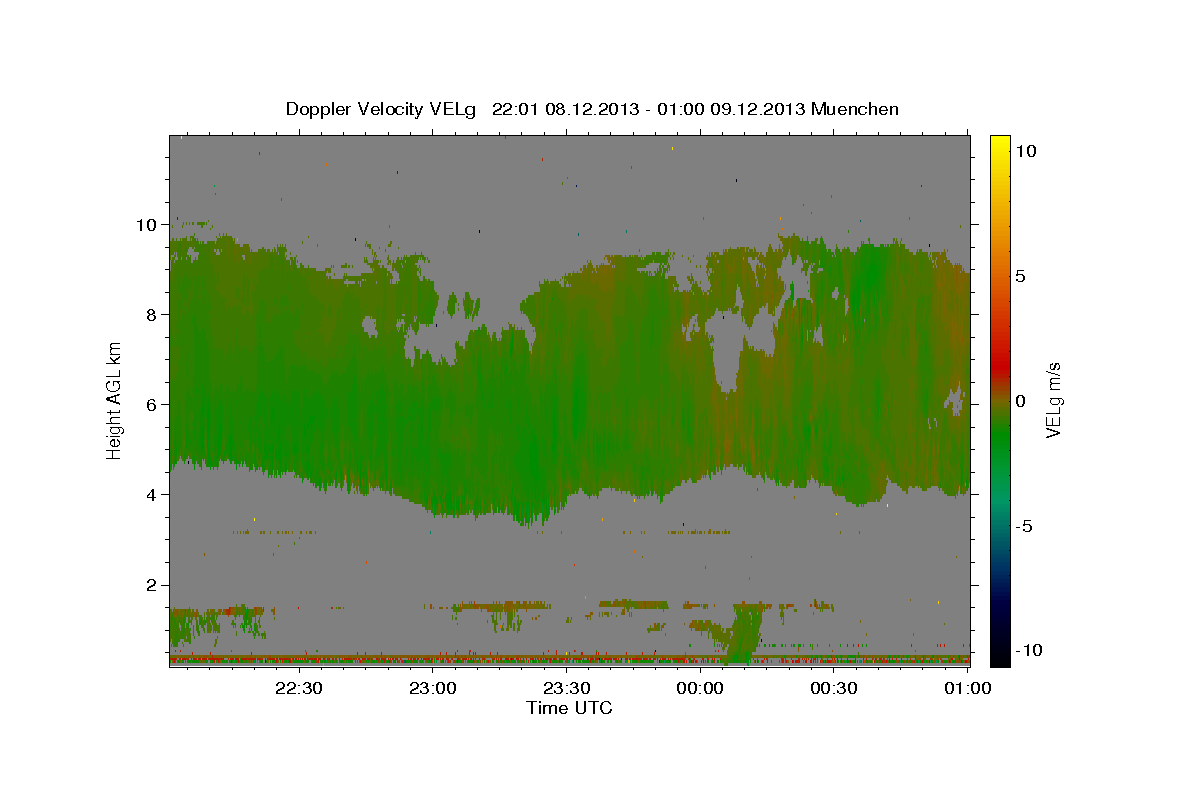Viewport: 1200px width, 800px height.
Task: Click the '22:30' time tick label
Action: tap(299, 688)
